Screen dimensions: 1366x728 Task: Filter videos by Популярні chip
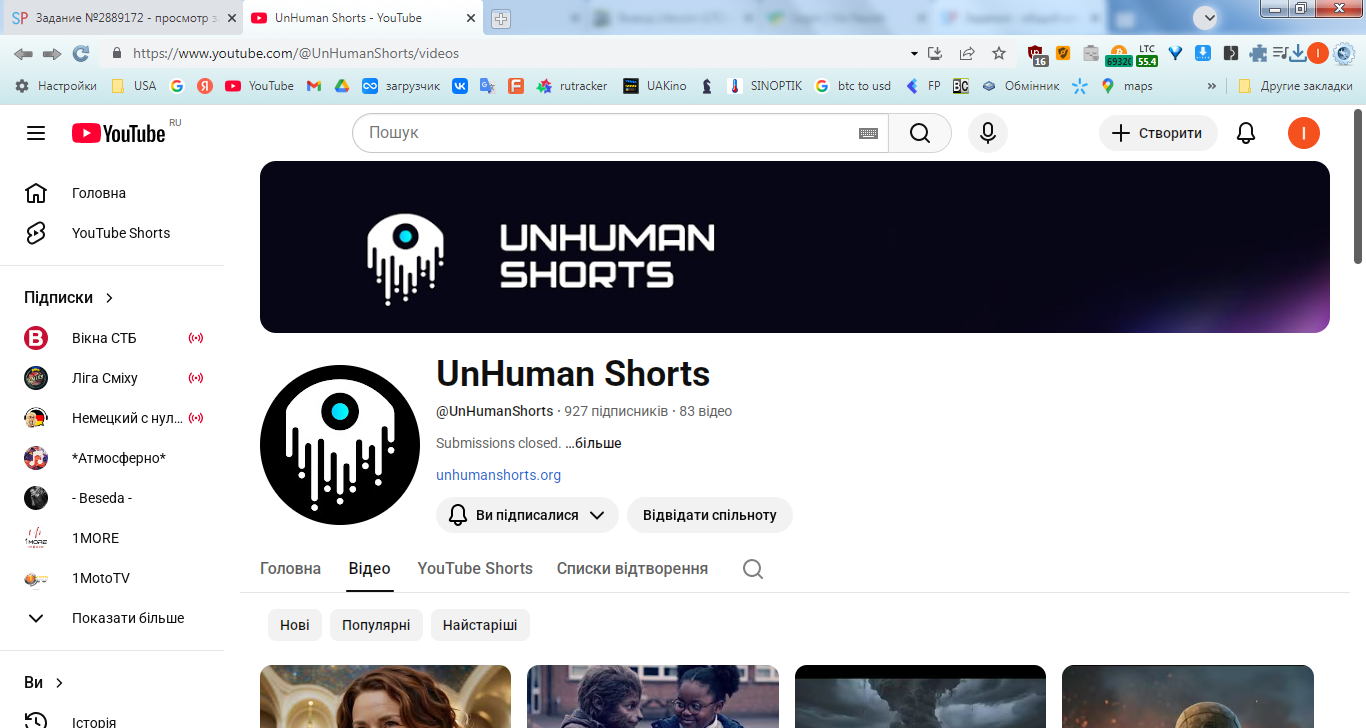(376, 626)
